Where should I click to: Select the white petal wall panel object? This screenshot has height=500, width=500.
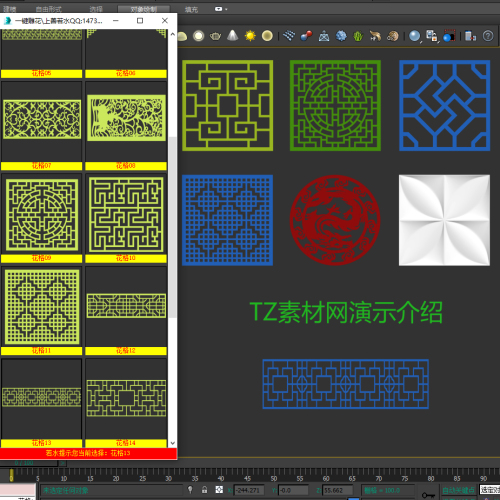tap(444, 220)
